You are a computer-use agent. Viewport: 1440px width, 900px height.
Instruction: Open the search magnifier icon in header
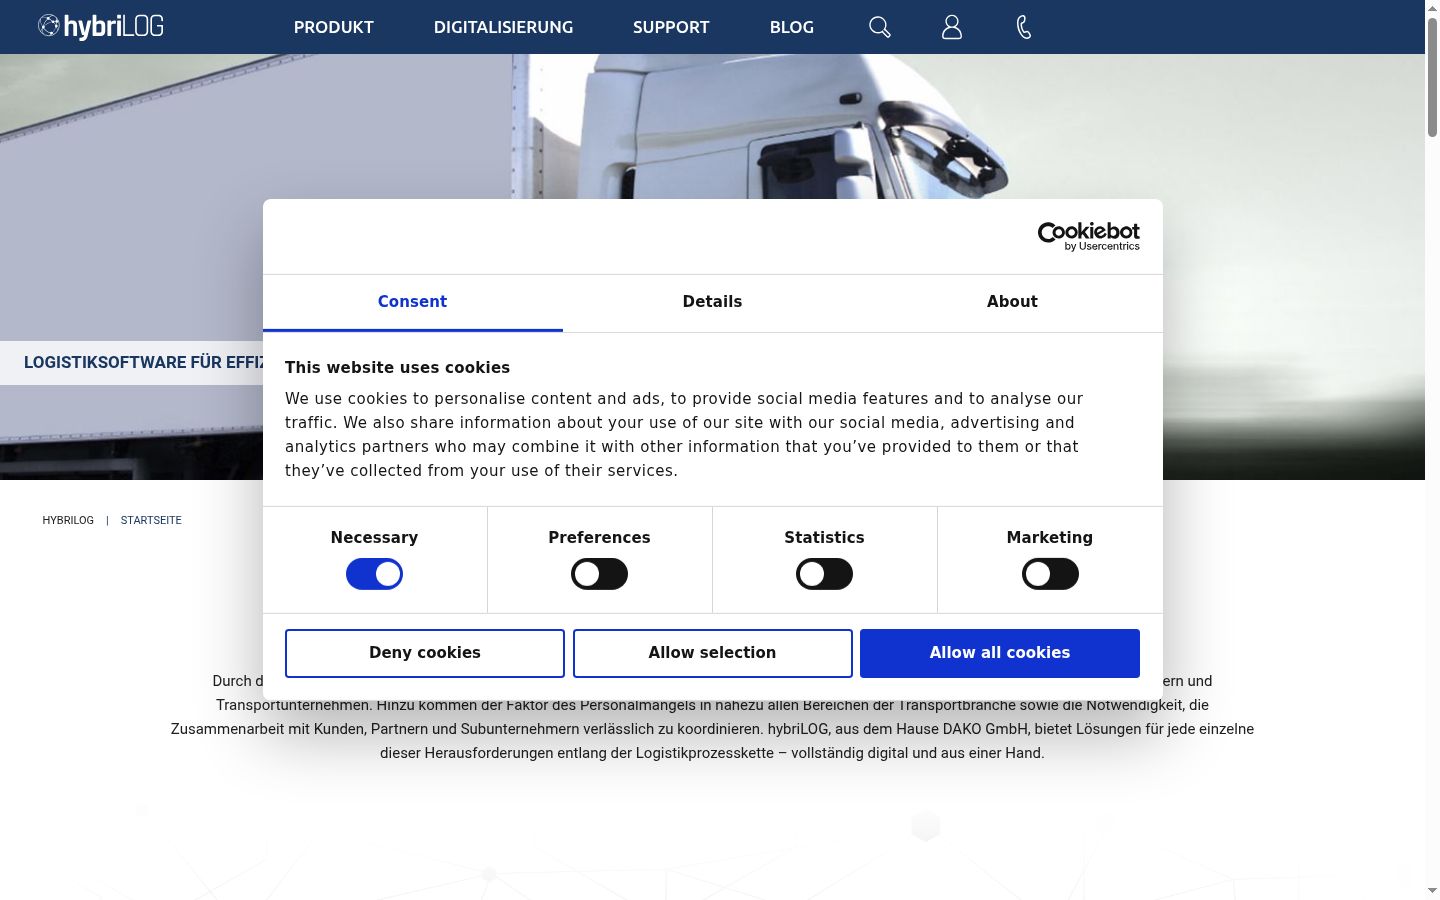[880, 27]
